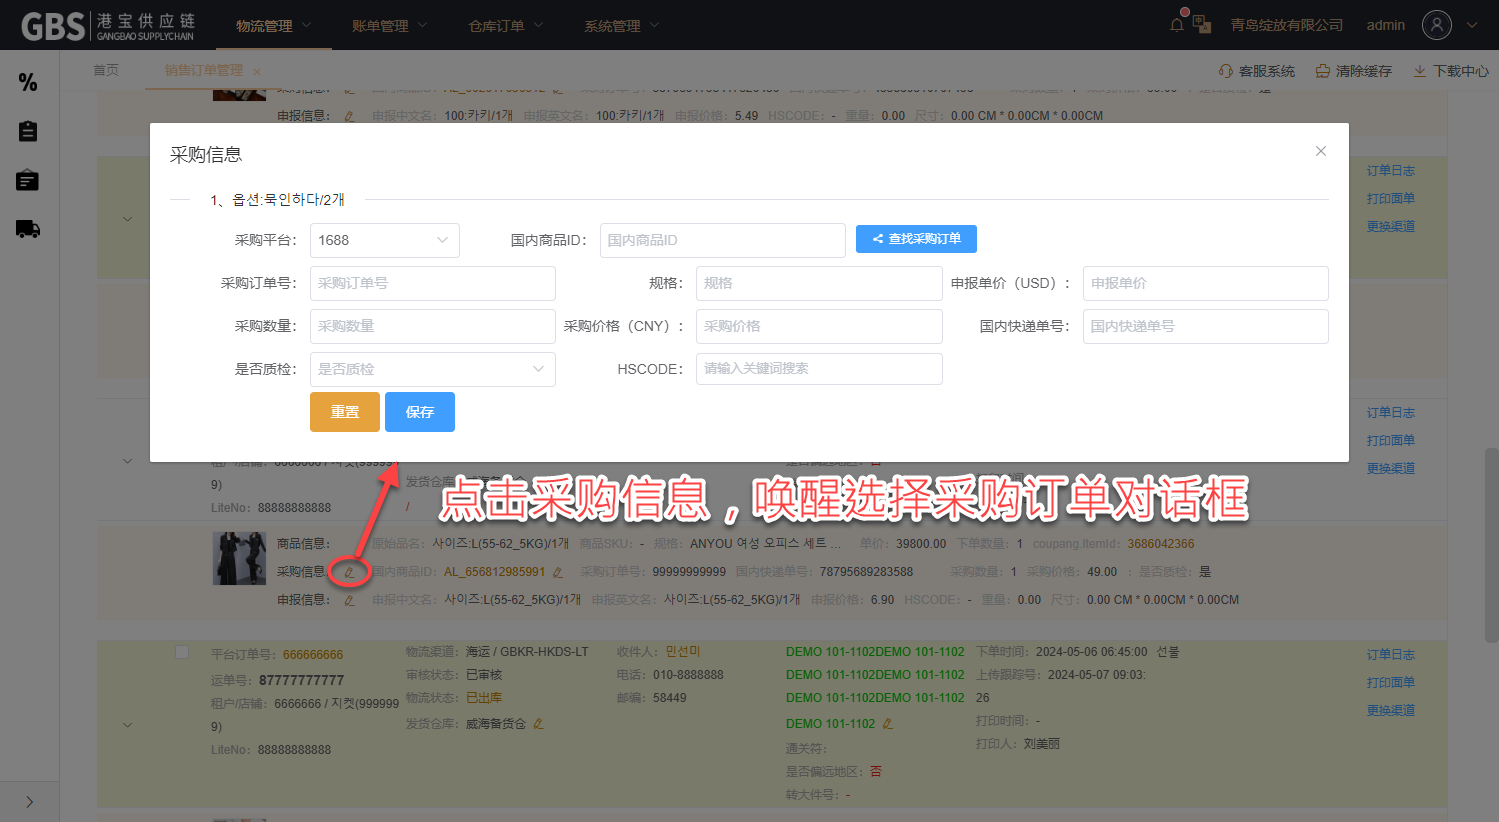Click the truck logistics icon in sidebar
1499x822 pixels.
point(28,229)
